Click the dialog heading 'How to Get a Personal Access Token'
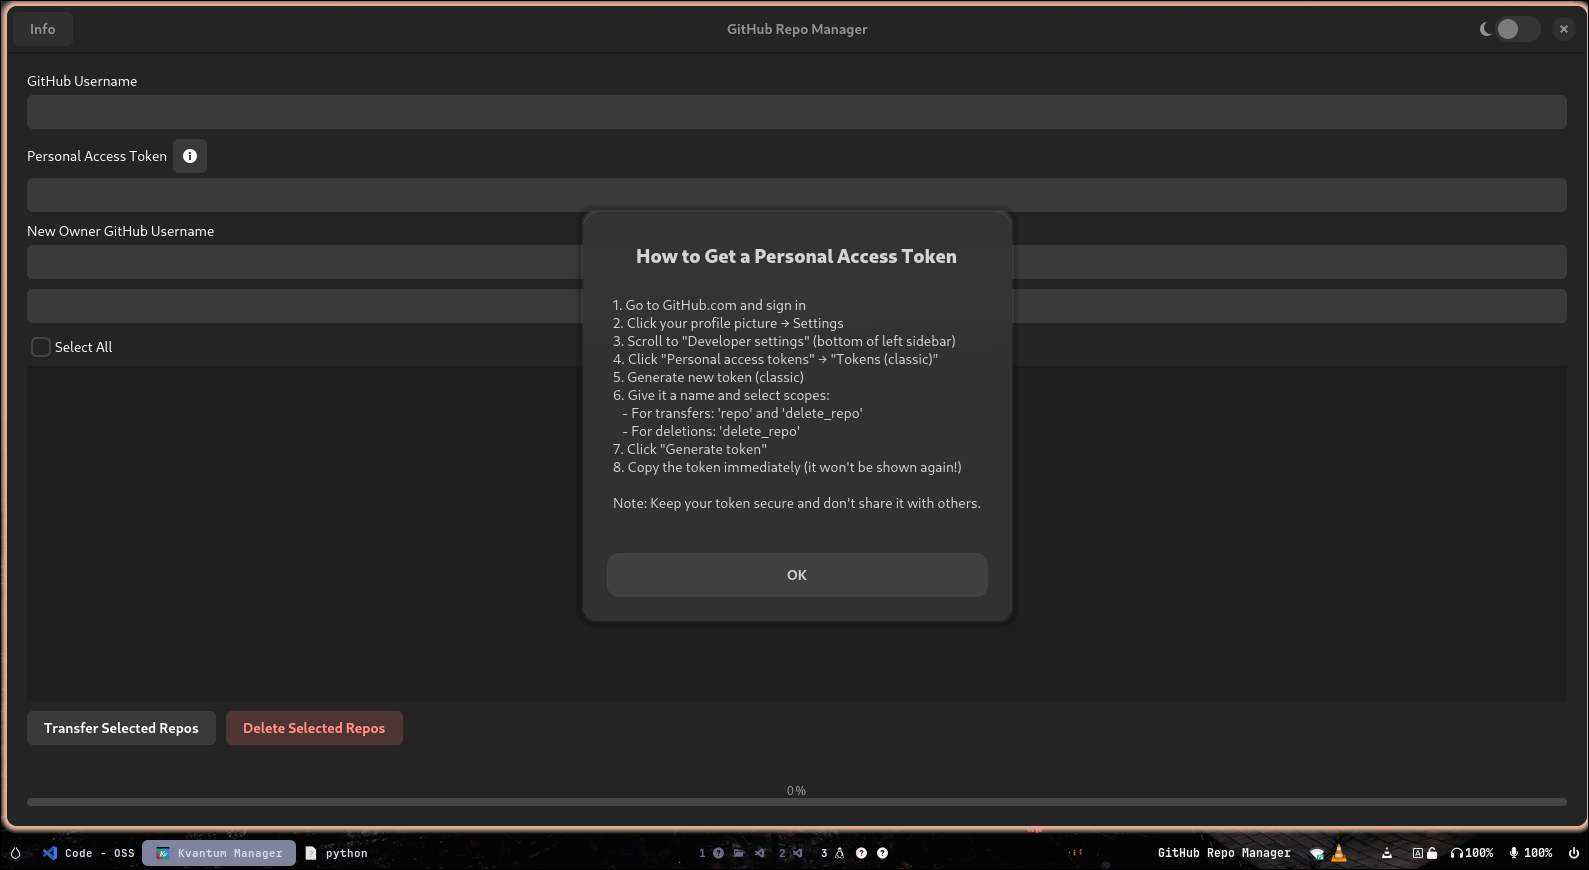Viewport: 1589px width, 870px height. pos(796,256)
